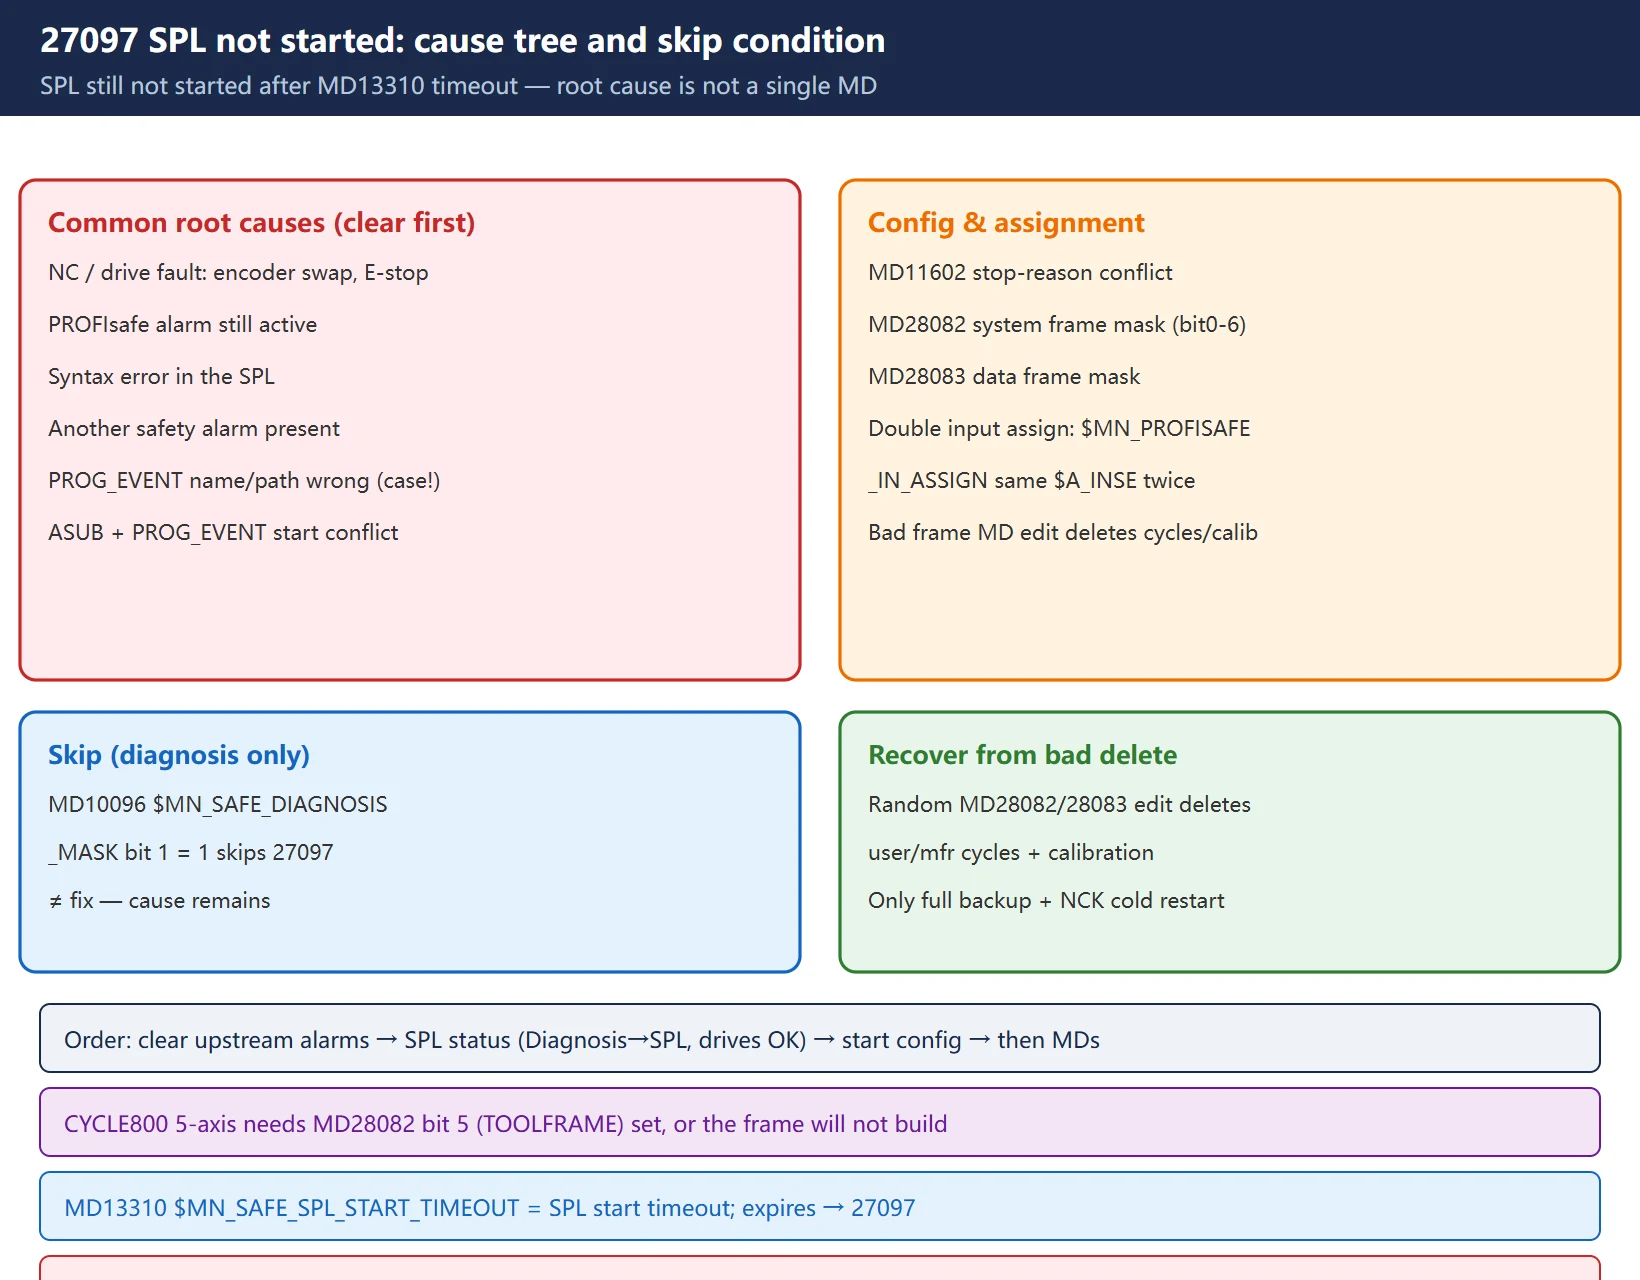
Task: Select 'Random MD28082/28083 edit deletes' line
Action: pos(1059,805)
